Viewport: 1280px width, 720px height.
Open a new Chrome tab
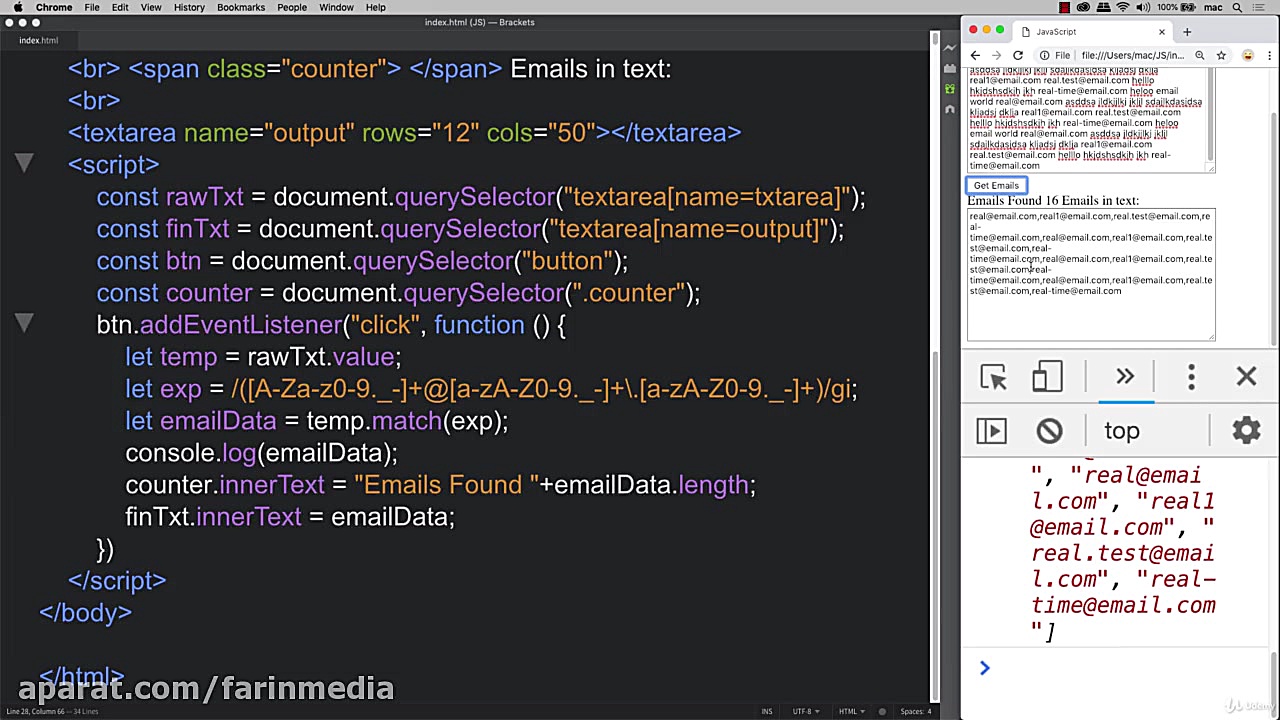1187,31
